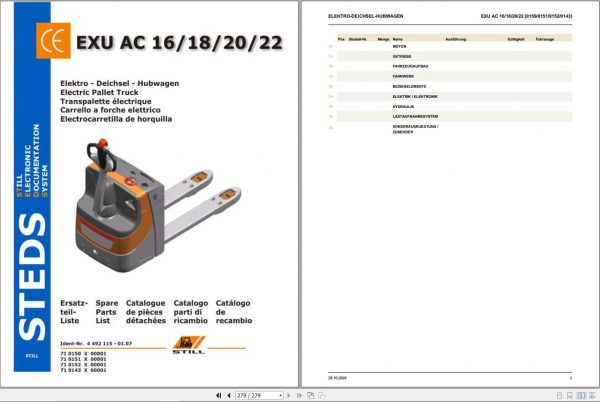This screenshot has width=600, height=402.
Task: Click the Elektro - Deichsel - Hubwagen line
Action: point(120,83)
